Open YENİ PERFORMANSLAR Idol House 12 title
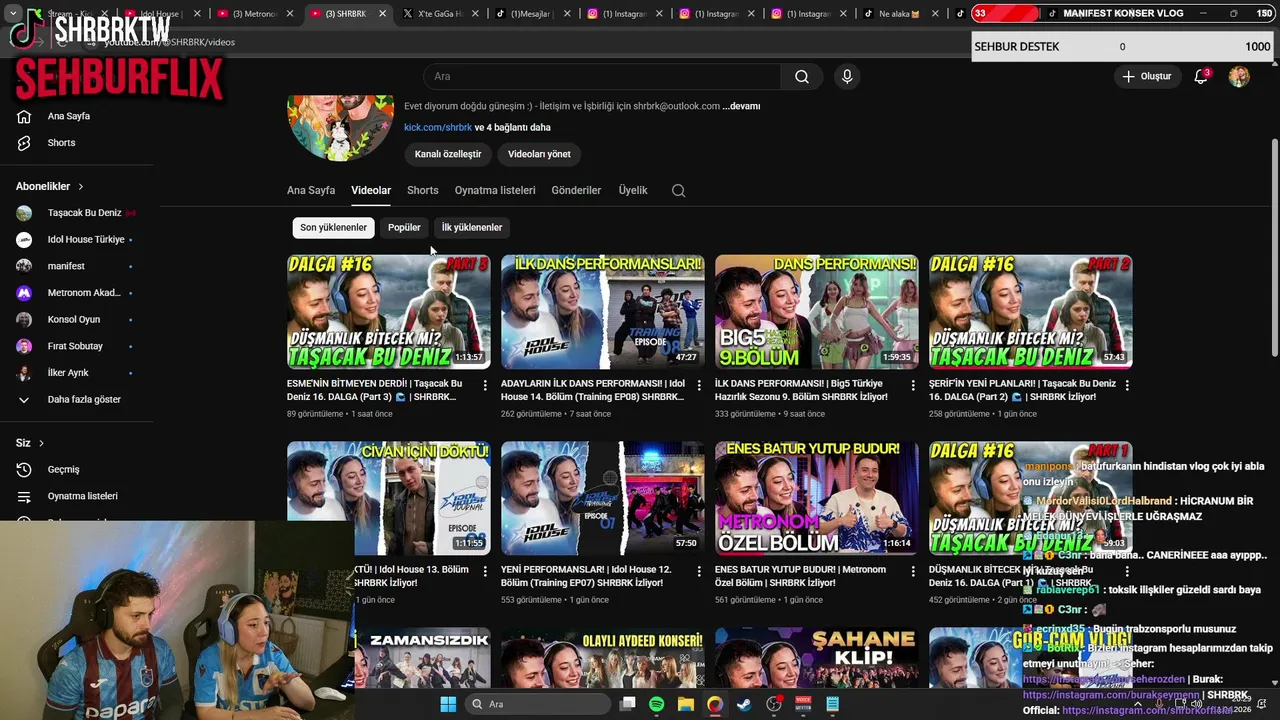1280x720 pixels. point(586,576)
